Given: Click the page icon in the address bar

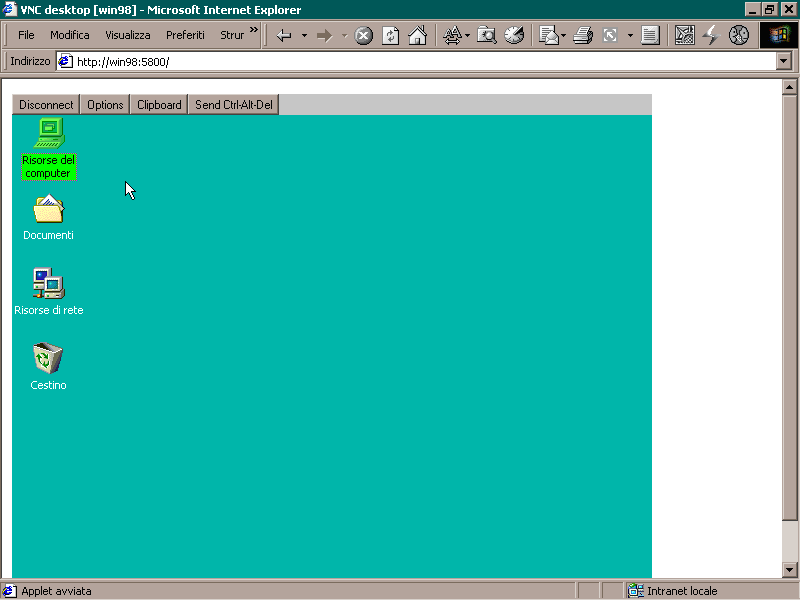Looking at the screenshot, I should pyautogui.click(x=65, y=62).
